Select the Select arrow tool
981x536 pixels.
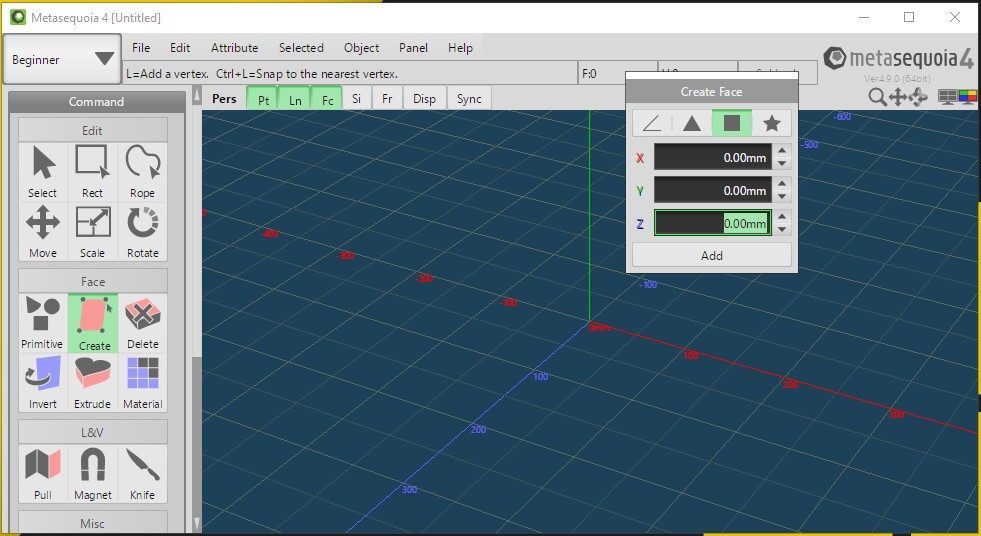click(43, 171)
